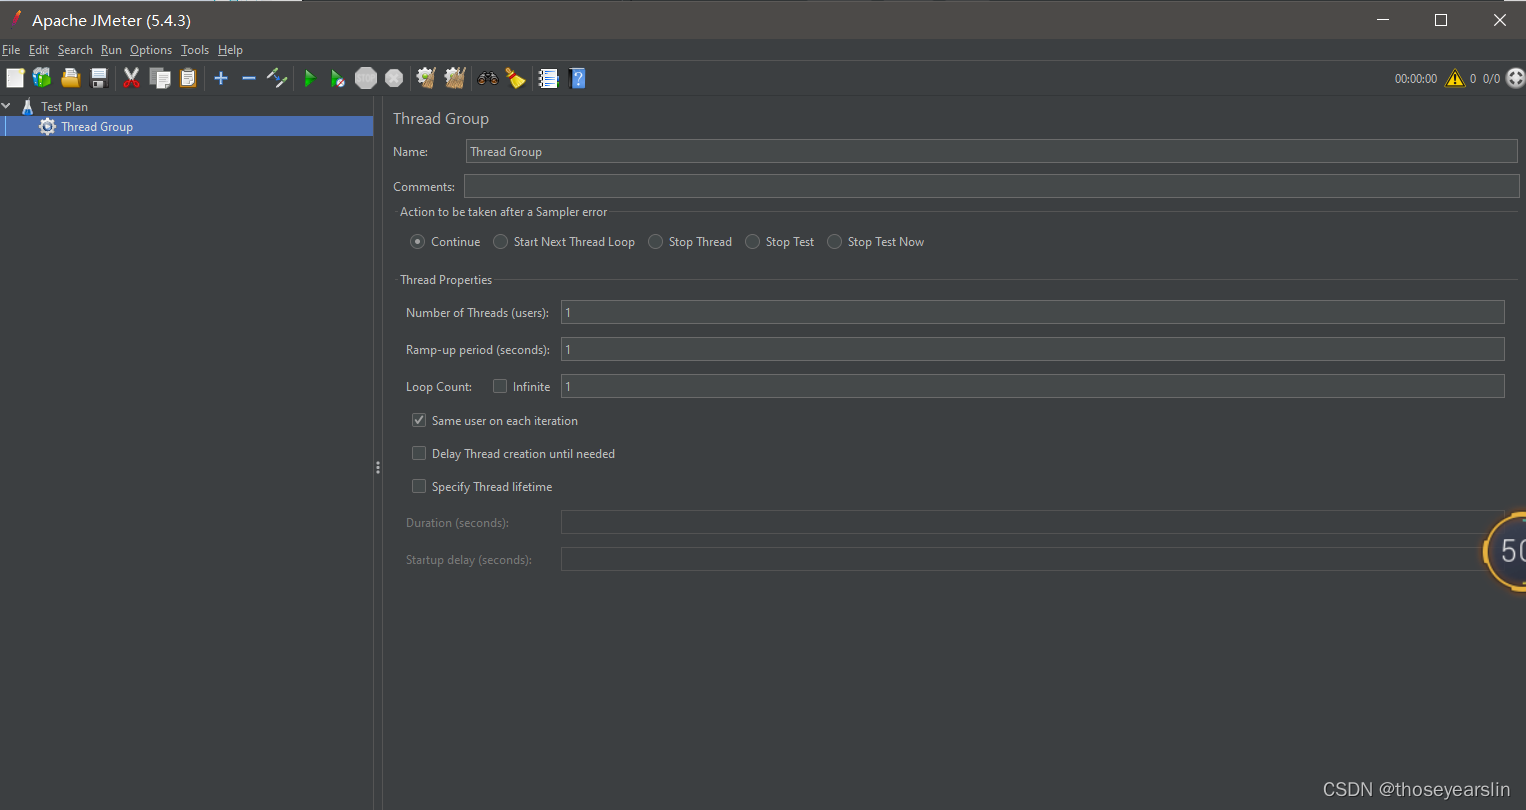Open the Options menu
Screen dimensions: 1526x810
151,50
